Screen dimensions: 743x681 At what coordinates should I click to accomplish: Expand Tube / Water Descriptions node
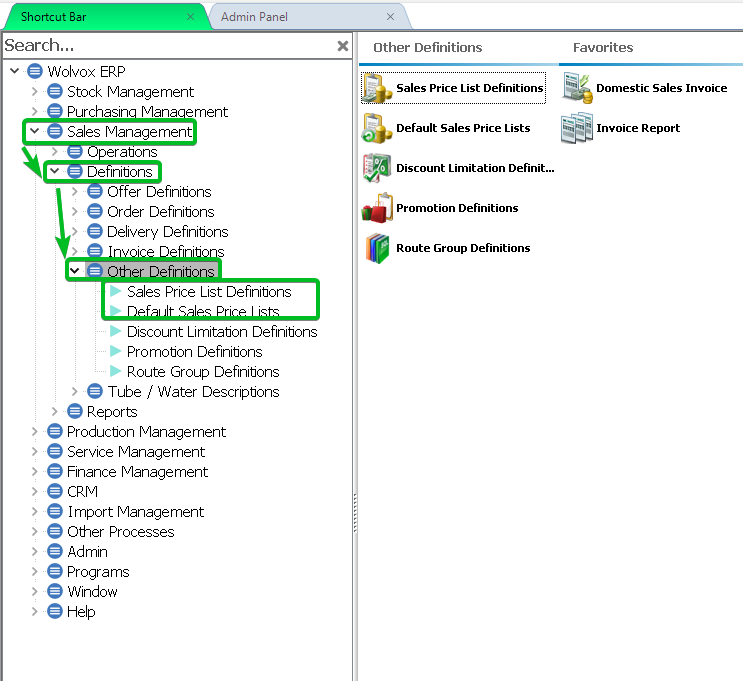(74, 391)
